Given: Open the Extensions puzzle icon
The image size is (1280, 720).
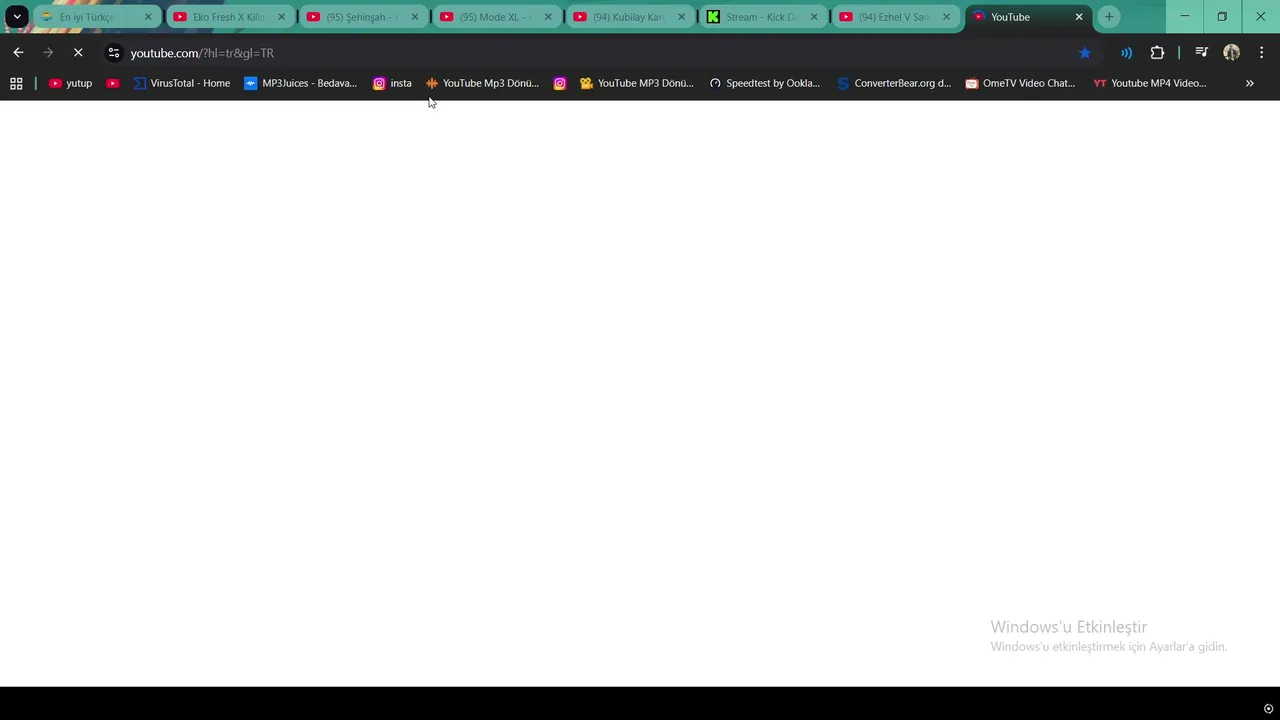Looking at the screenshot, I should coord(1157,53).
